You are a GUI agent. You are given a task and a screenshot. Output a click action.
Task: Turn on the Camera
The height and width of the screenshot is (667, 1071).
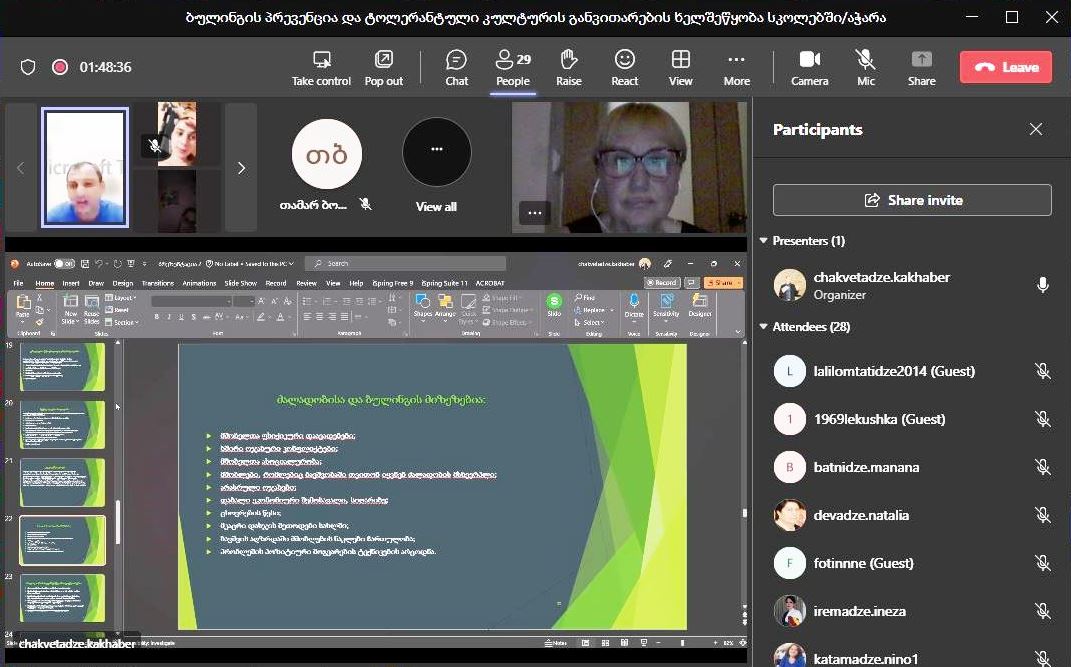(809, 68)
